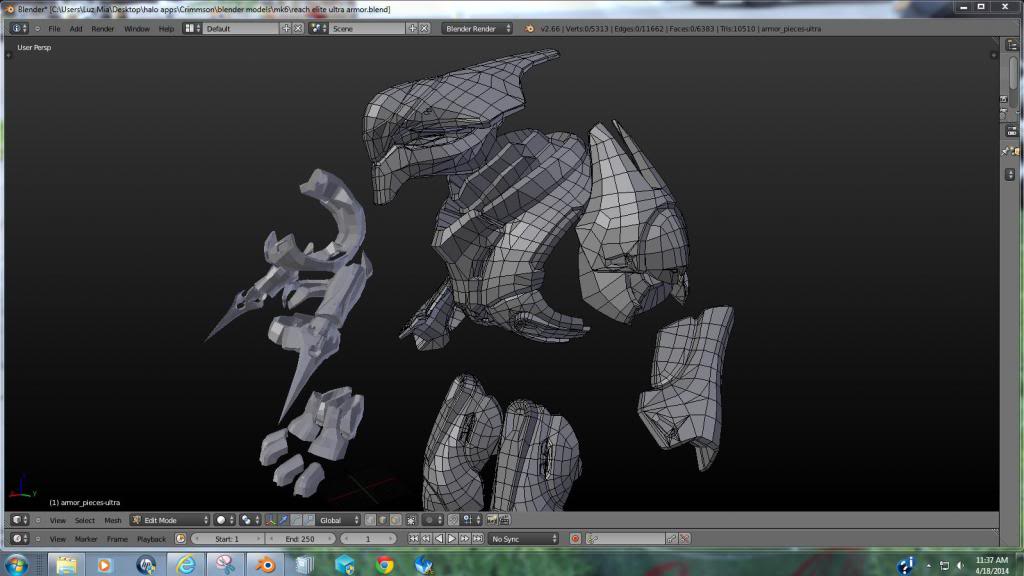Toggle the 3D manipulator widget
The width and height of the screenshot is (1024, 576).
pos(270,520)
